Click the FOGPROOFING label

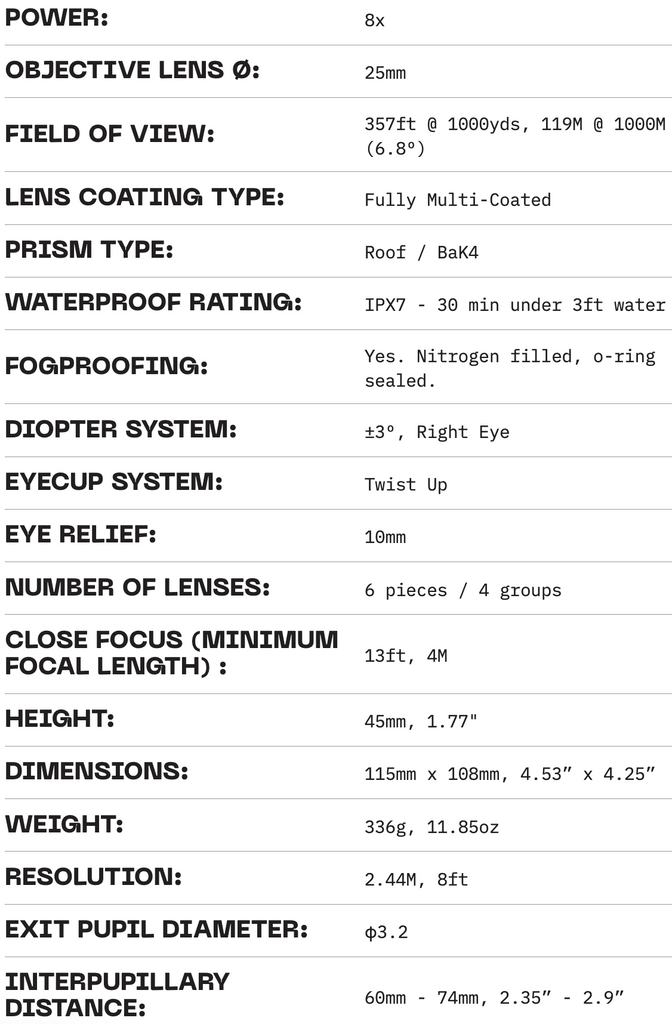(106, 366)
